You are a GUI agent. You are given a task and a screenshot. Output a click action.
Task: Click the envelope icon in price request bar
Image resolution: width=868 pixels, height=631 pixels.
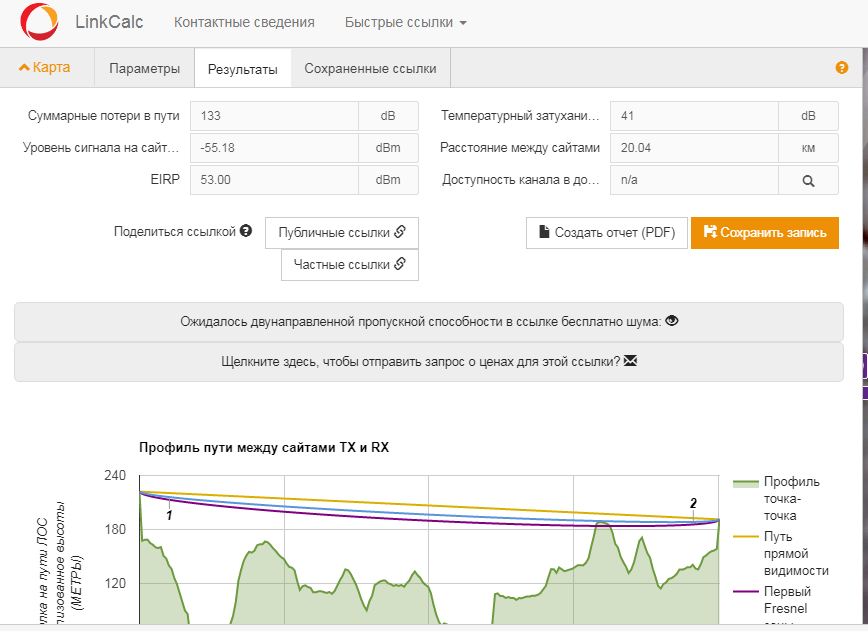click(x=630, y=361)
